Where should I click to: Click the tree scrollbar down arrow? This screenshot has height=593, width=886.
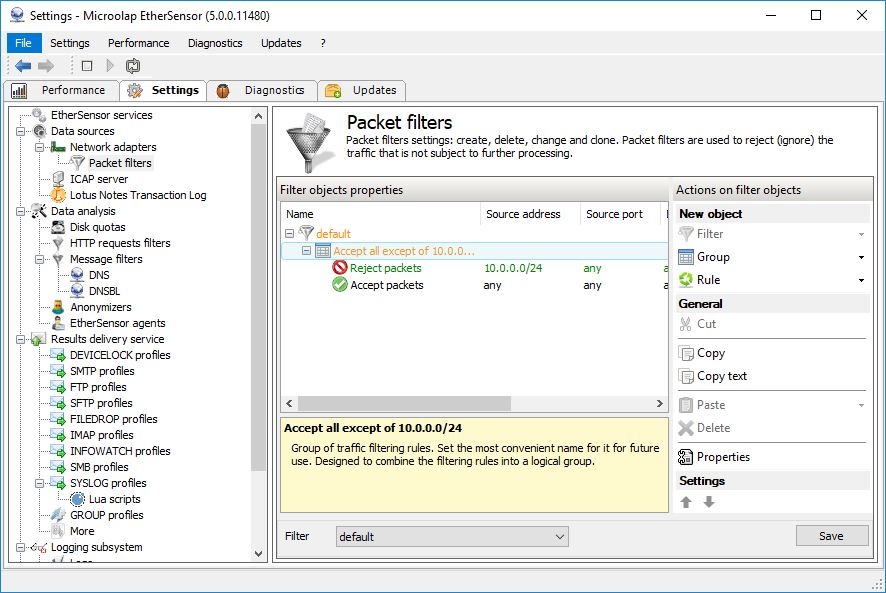click(x=258, y=554)
